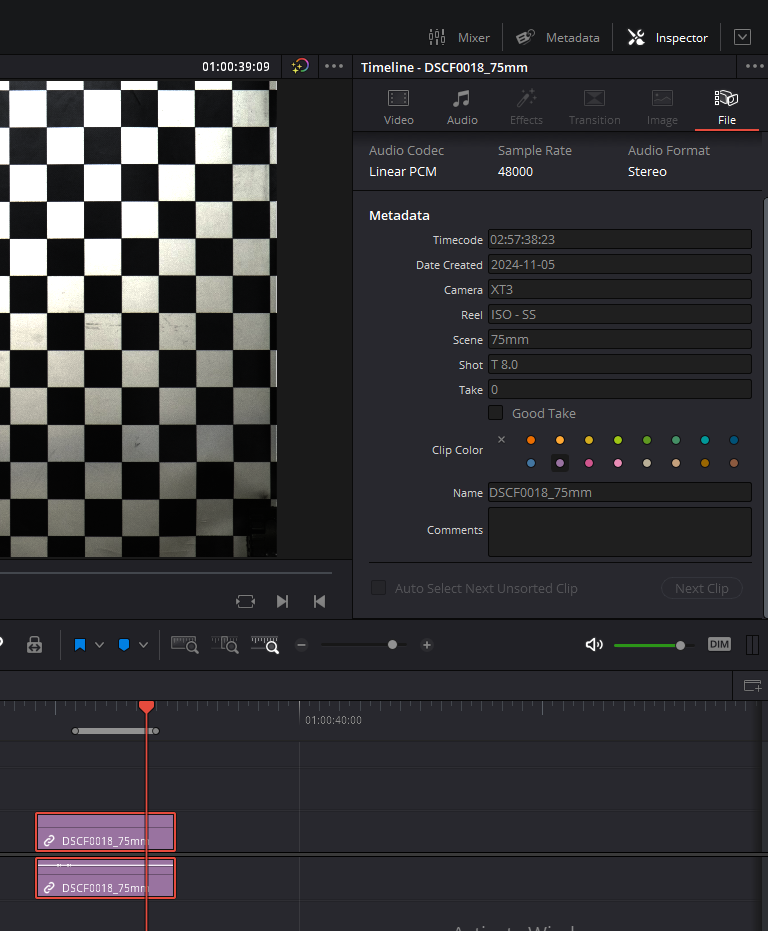The height and width of the screenshot is (931, 768).
Task: Click the full extent zoom icon
Action: (x=185, y=645)
